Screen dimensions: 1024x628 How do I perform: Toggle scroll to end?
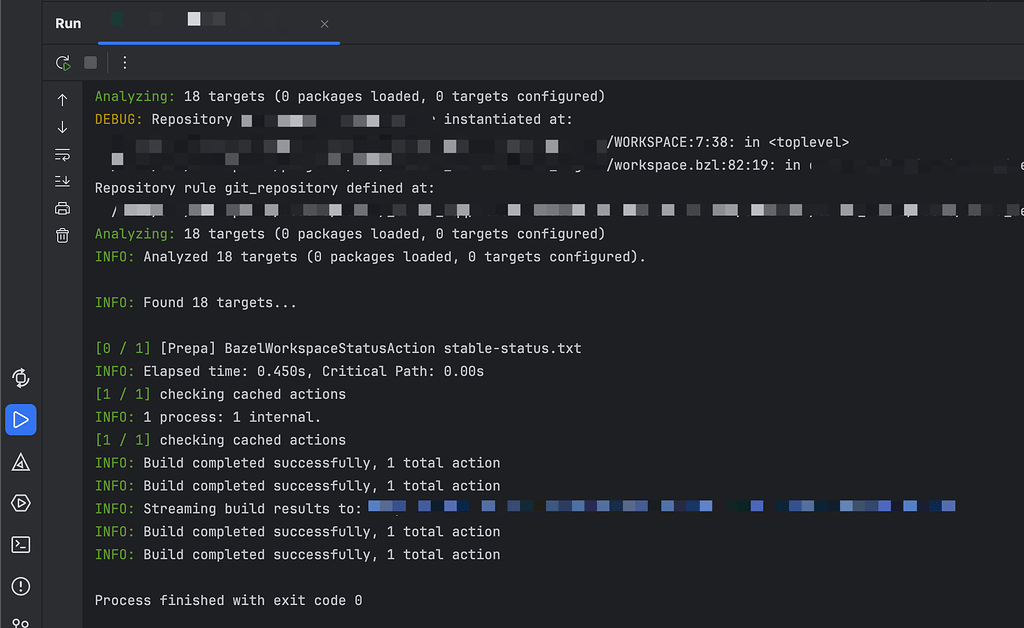[x=62, y=182]
